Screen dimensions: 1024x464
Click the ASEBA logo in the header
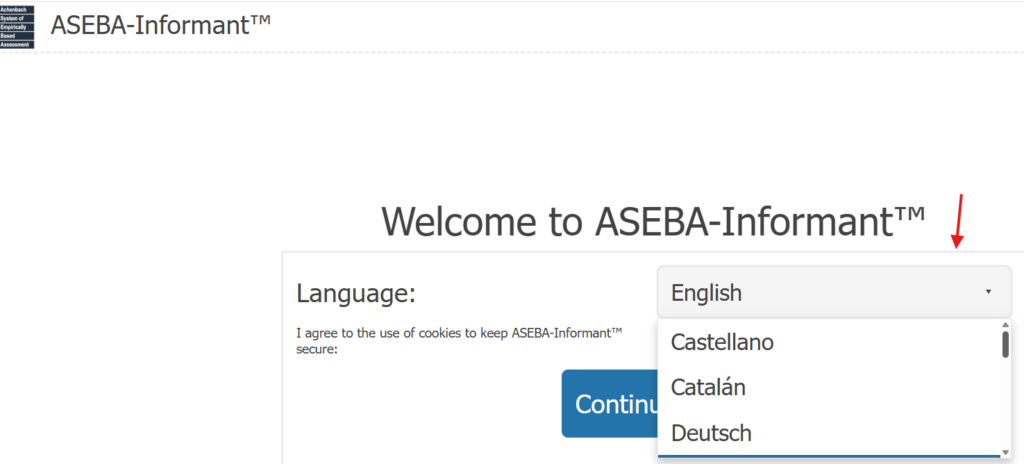pyautogui.click(x=17, y=26)
